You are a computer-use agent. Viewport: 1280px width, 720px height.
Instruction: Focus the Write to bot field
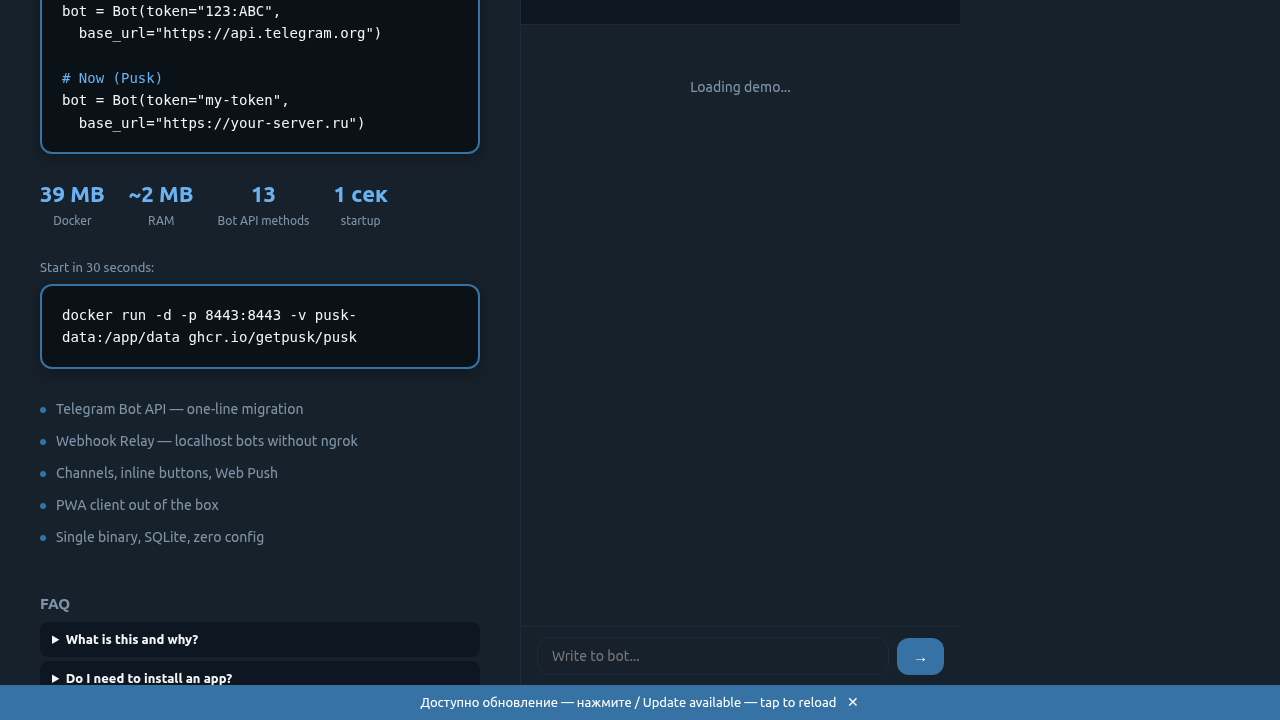point(712,656)
